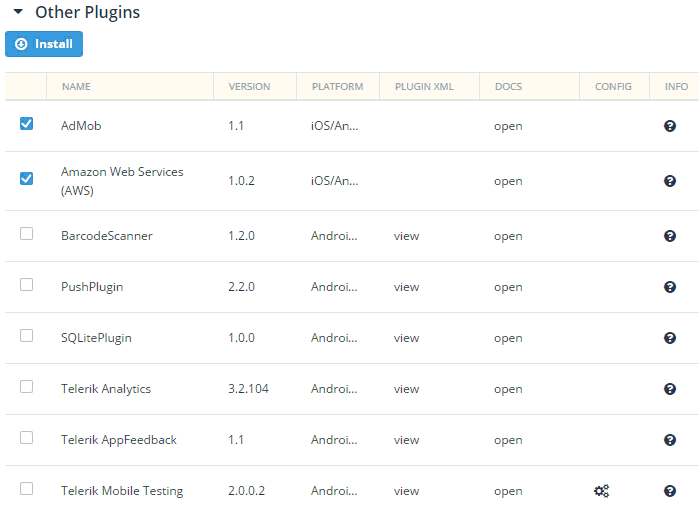View plugin XML for BarcodeScanner
700x516 pixels.
tap(406, 236)
